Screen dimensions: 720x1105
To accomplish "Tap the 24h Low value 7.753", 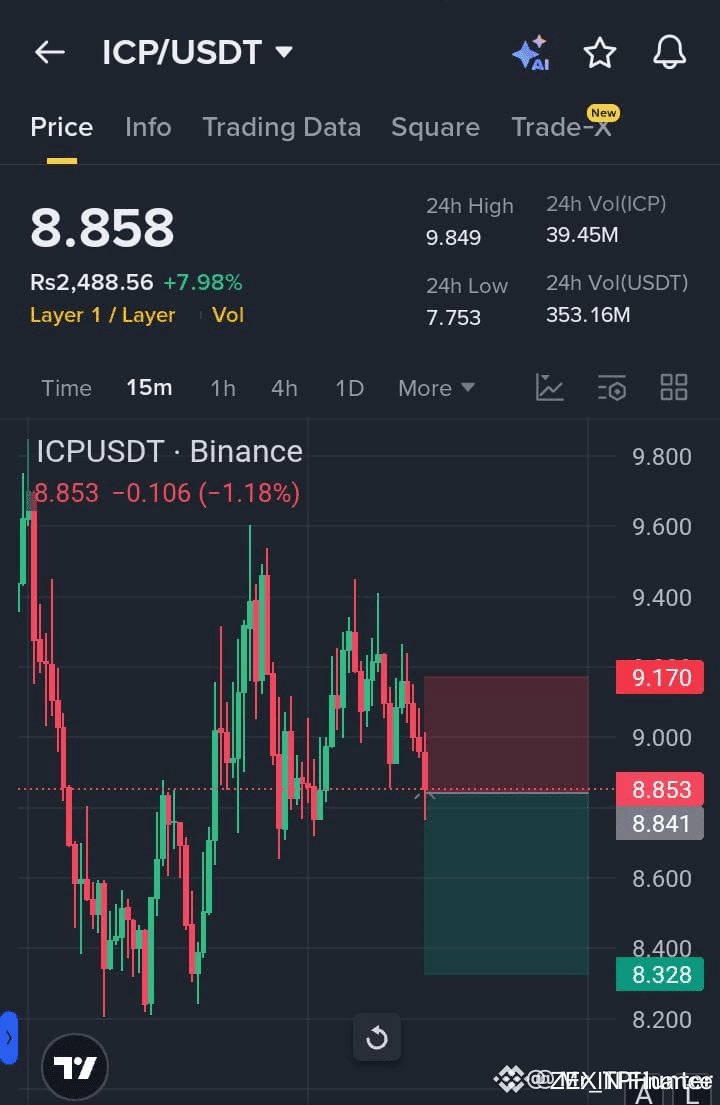I will point(453,318).
